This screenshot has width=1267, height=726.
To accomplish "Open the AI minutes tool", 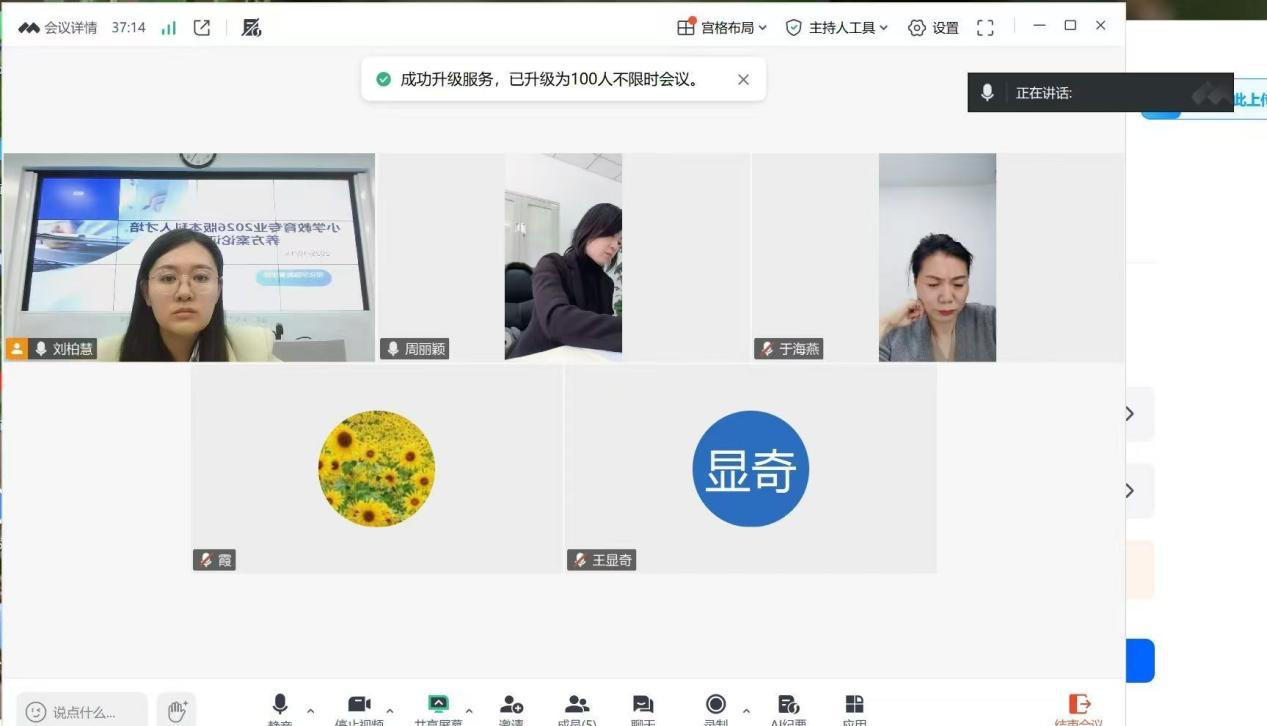I will click(788, 706).
